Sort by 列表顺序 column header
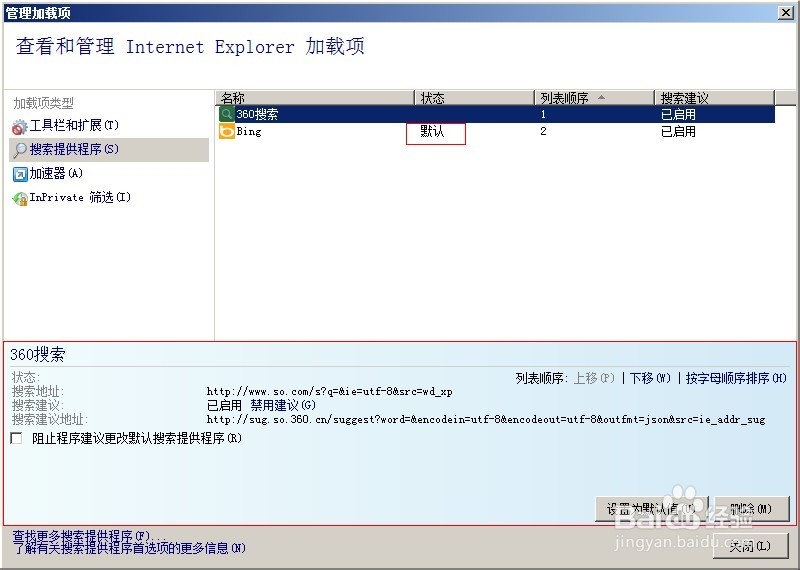Screen dimensions: 800x570 point(594,97)
